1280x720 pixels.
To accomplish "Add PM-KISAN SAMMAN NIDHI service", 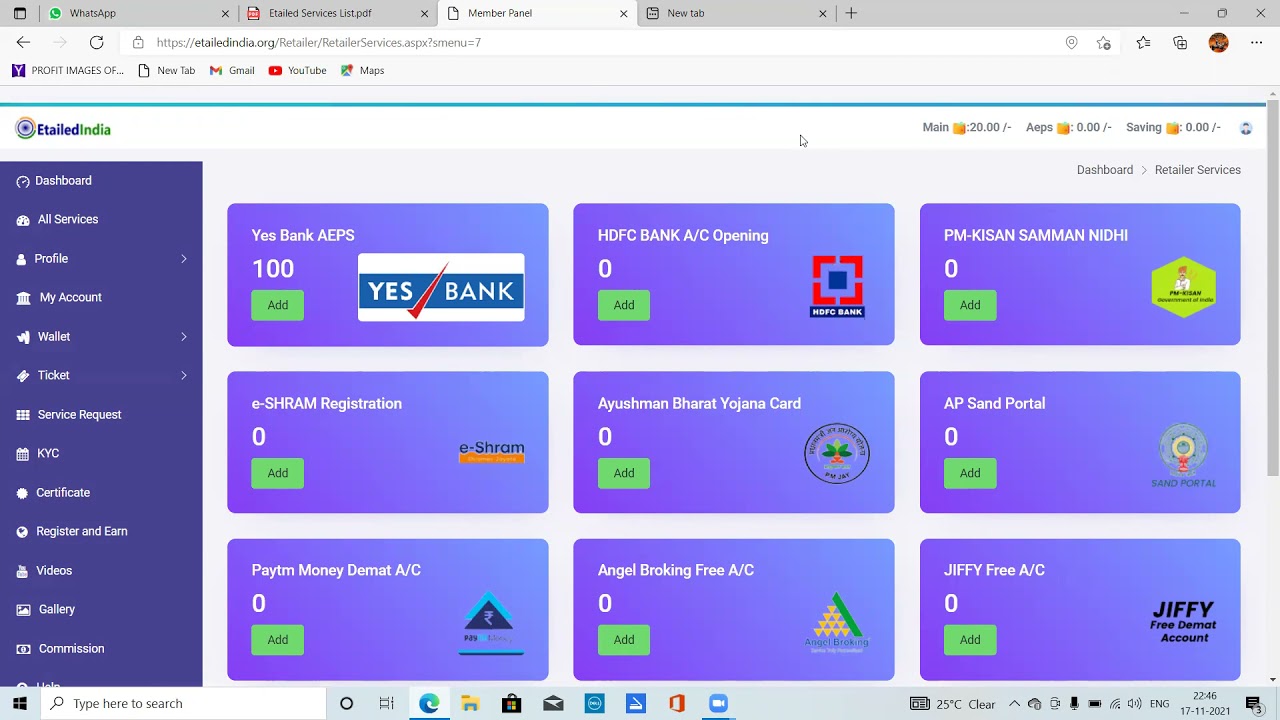I will click(x=970, y=305).
